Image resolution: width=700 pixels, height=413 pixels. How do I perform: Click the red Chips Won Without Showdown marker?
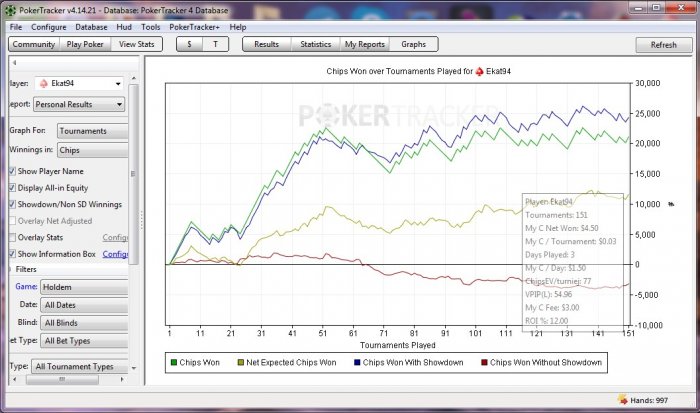[484, 363]
